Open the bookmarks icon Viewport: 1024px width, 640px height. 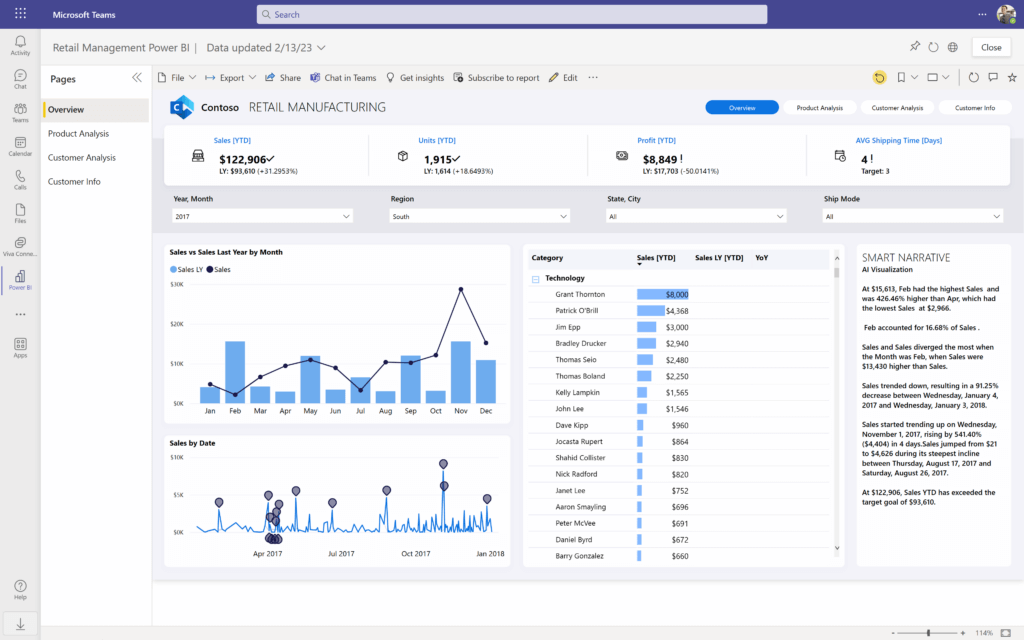click(x=901, y=78)
